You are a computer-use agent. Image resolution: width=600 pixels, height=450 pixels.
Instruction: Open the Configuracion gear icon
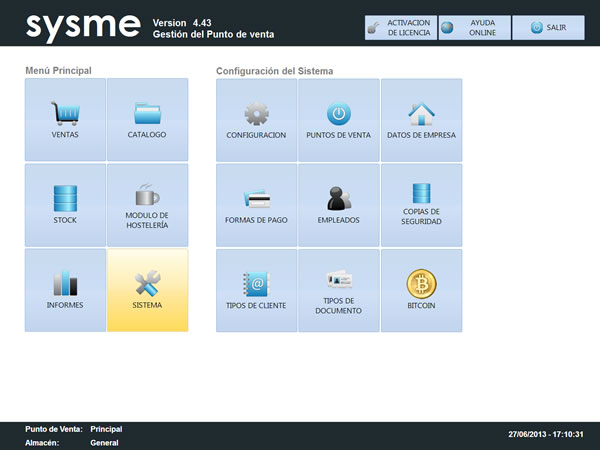(256, 114)
